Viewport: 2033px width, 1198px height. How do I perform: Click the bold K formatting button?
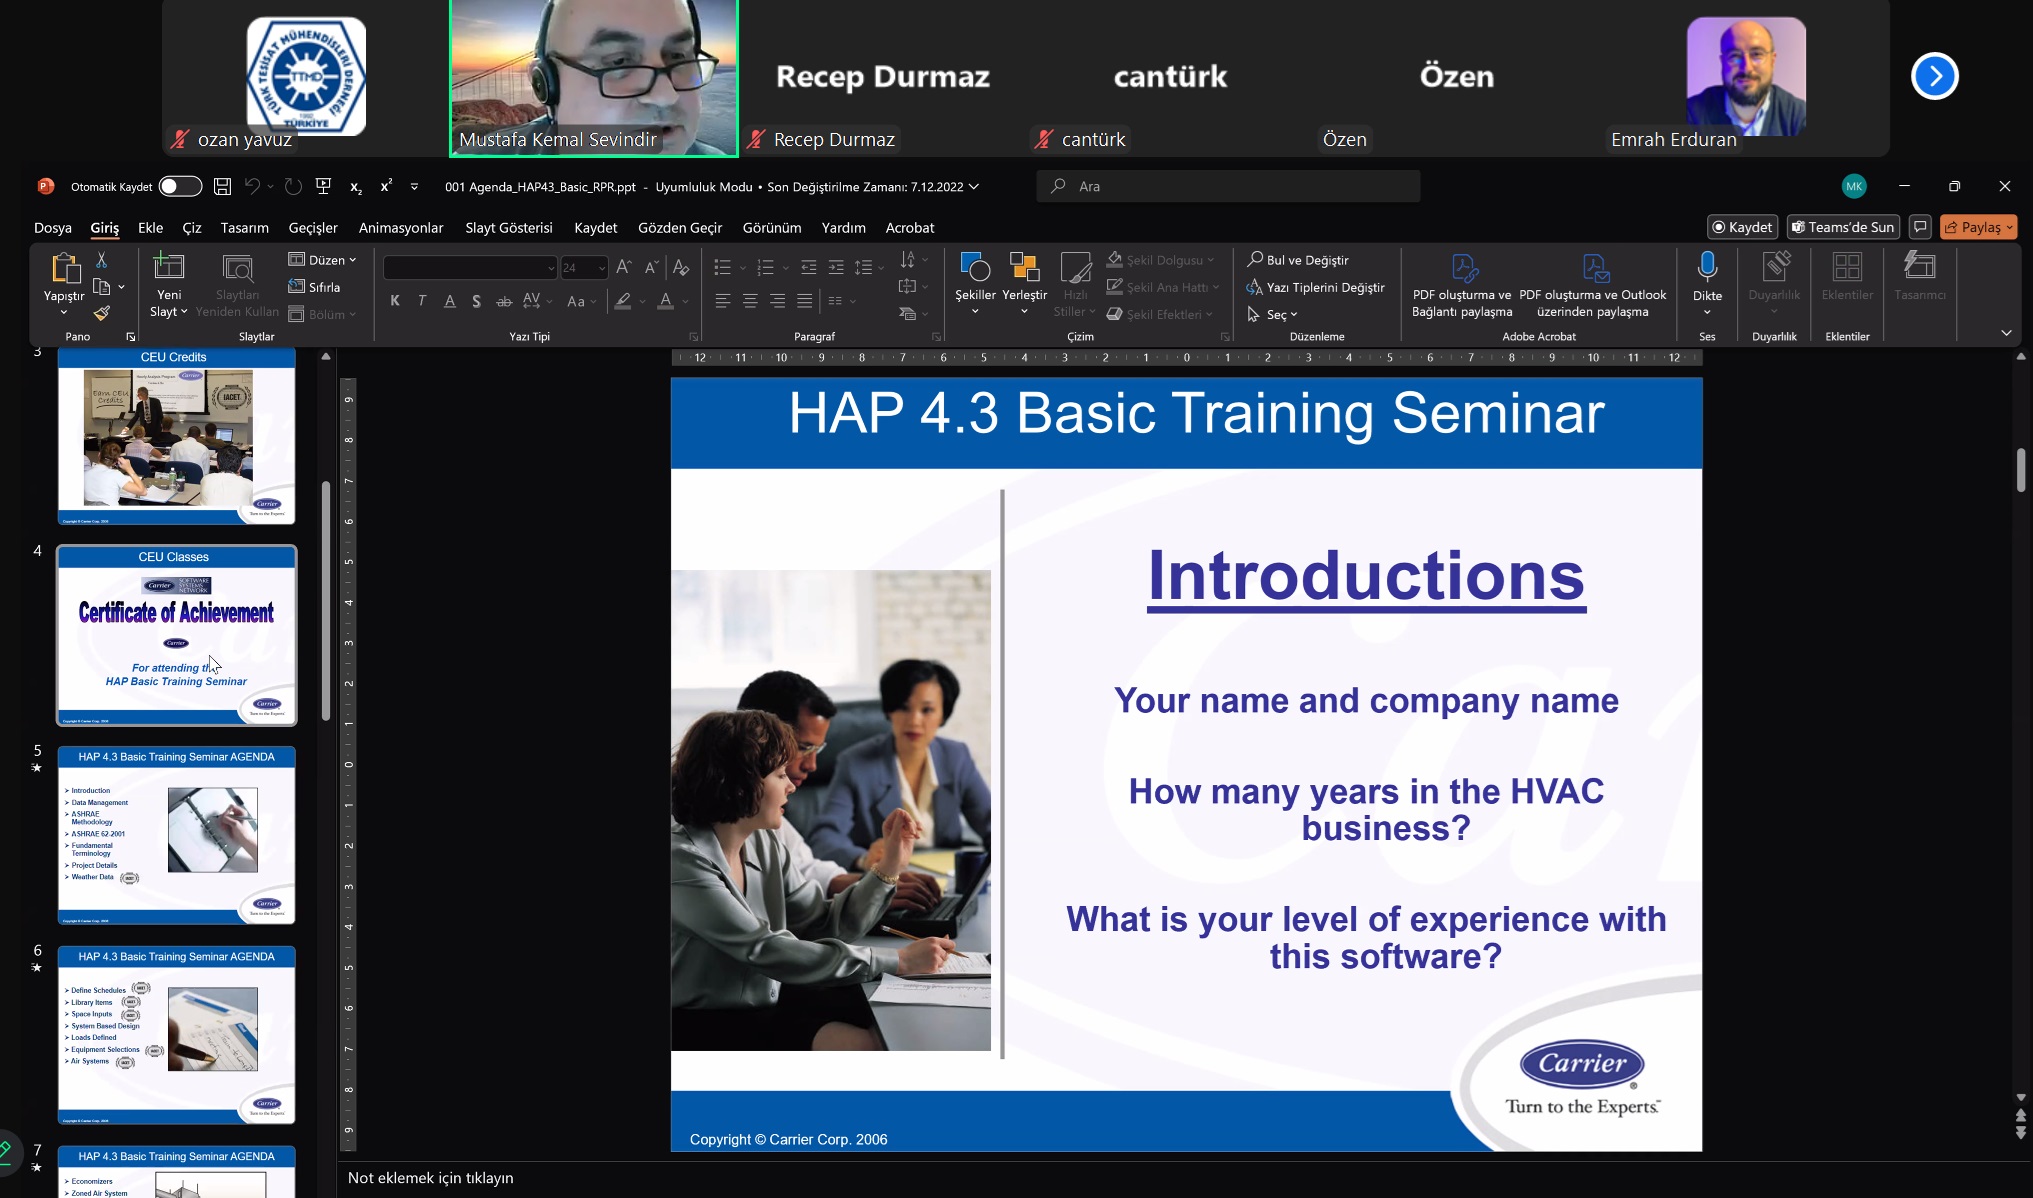click(x=395, y=301)
